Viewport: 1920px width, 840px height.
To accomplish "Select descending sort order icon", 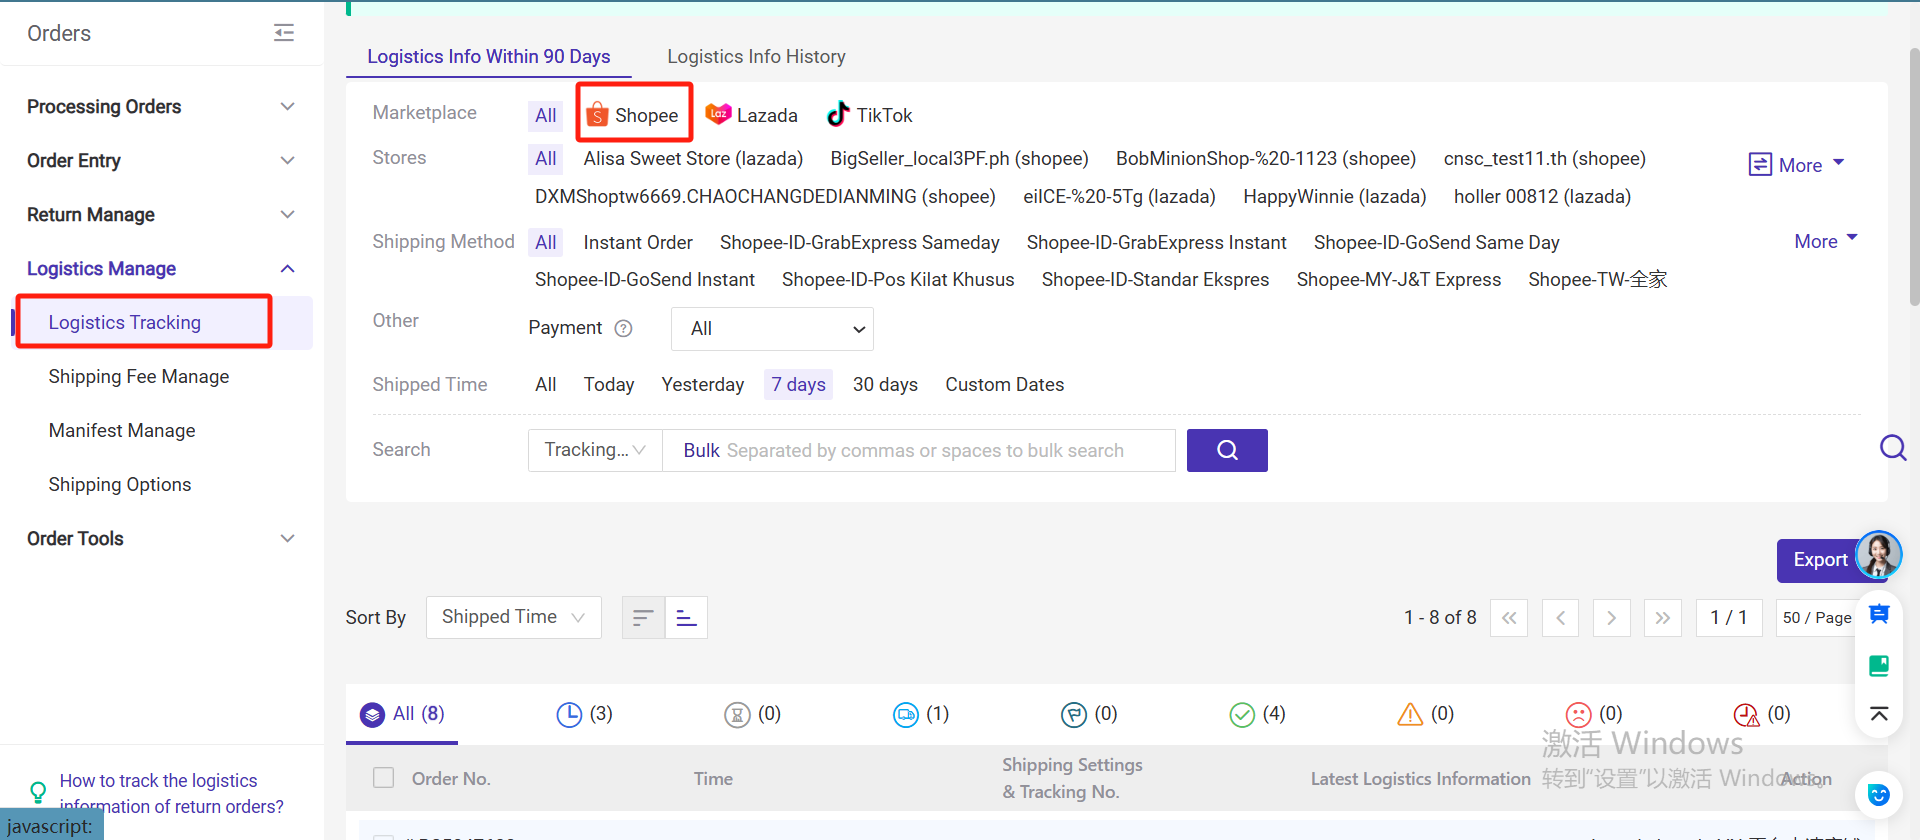I will (x=643, y=618).
